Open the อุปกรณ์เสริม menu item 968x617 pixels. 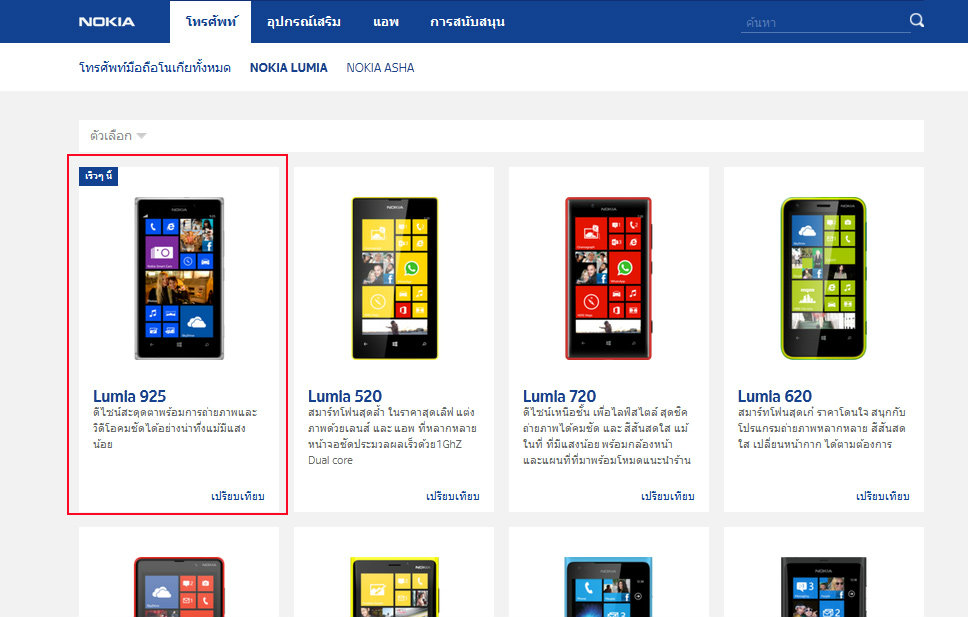coord(304,22)
